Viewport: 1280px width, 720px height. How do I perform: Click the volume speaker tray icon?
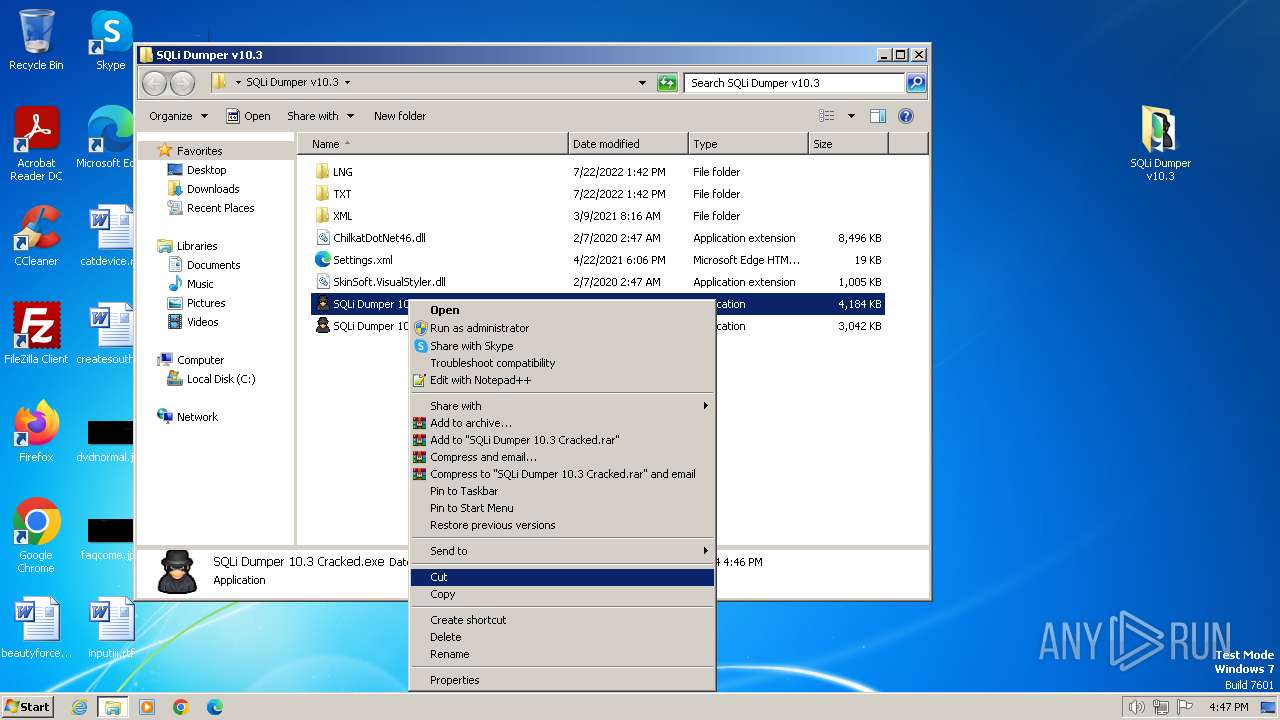(1136, 707)
